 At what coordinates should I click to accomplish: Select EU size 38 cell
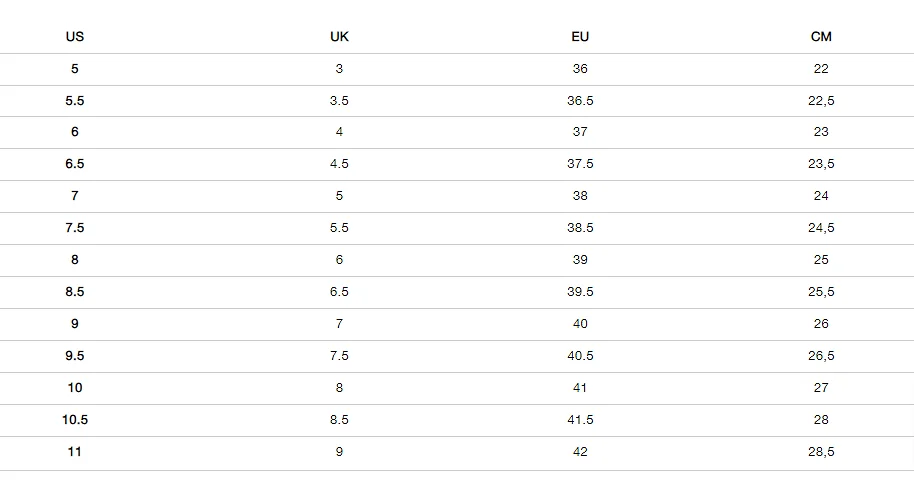[x=580, y=196]
